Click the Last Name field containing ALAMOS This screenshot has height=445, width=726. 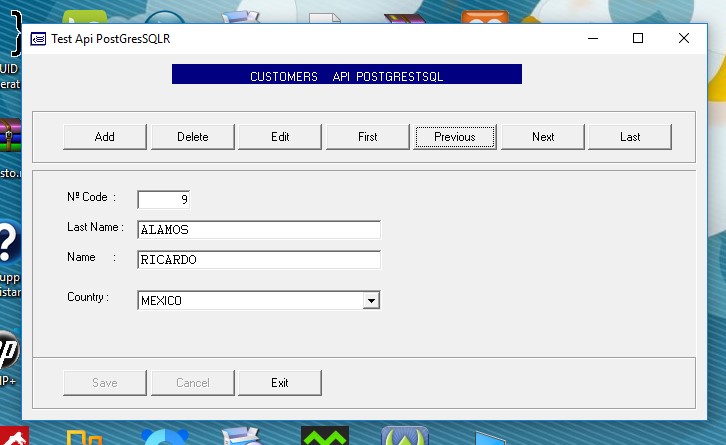pyautogui.click(x=258, y=230)
